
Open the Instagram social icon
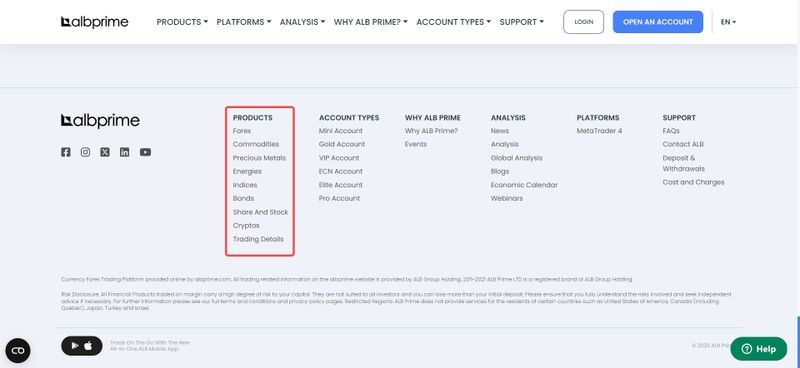click(85, 152)
